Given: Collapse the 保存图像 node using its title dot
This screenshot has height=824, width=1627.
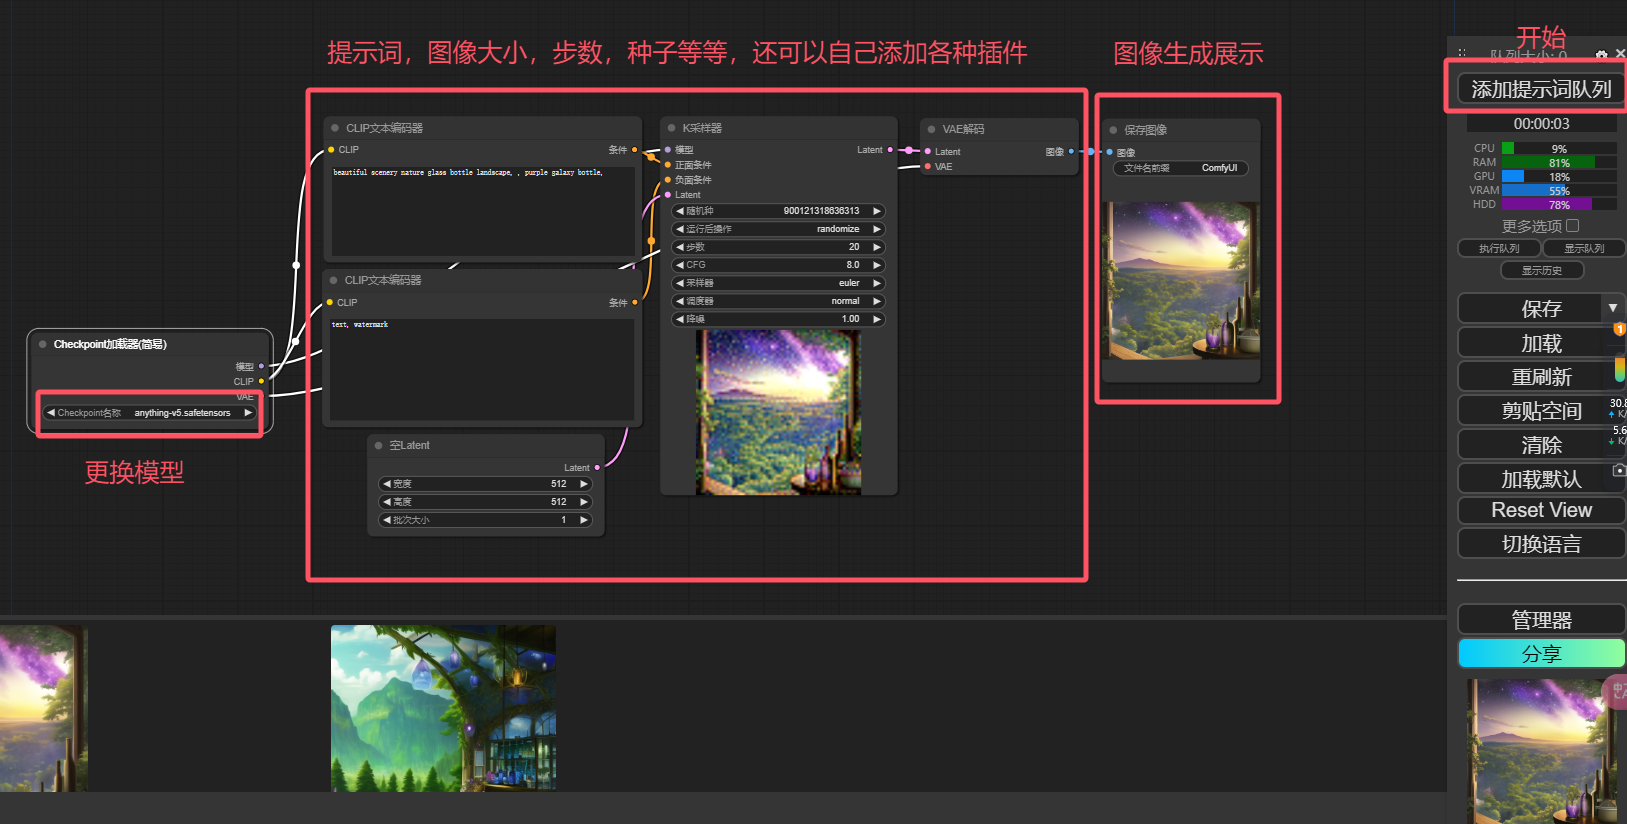Looking at the screenshot, I should tap(1113, 130).
